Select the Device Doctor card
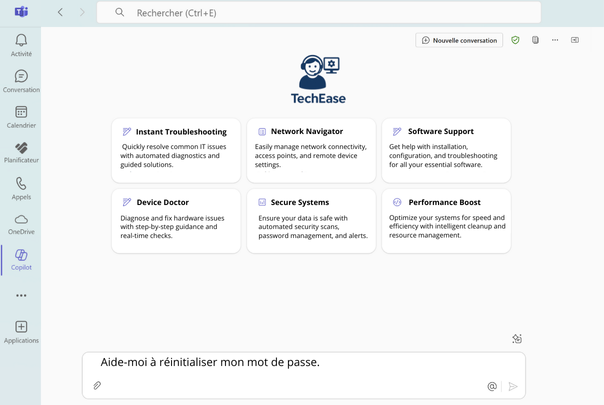The height and width of the screenshot is (405, 604). (x=176, y=221)
